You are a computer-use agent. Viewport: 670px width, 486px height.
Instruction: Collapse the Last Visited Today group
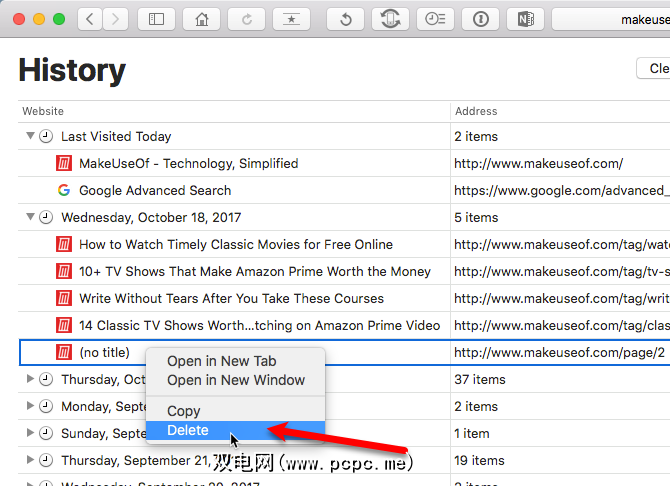point(30,137)
